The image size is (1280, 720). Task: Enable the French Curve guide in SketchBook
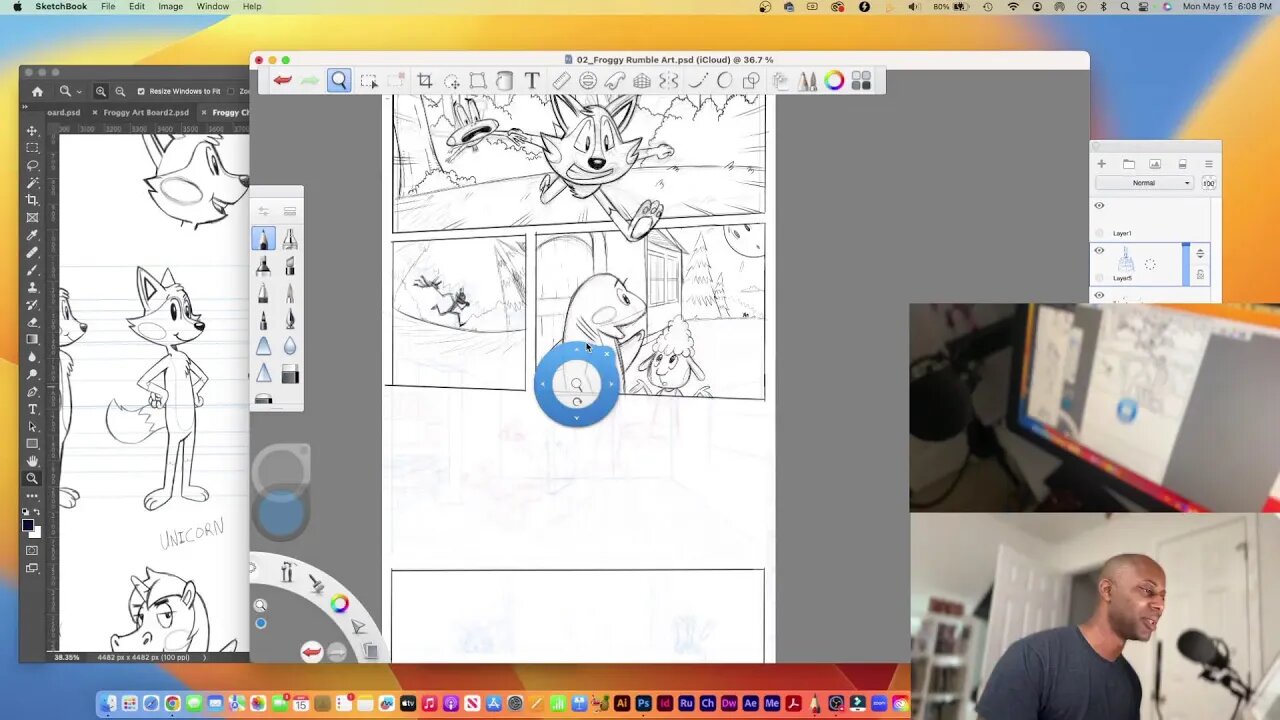(x=615, y=81)
